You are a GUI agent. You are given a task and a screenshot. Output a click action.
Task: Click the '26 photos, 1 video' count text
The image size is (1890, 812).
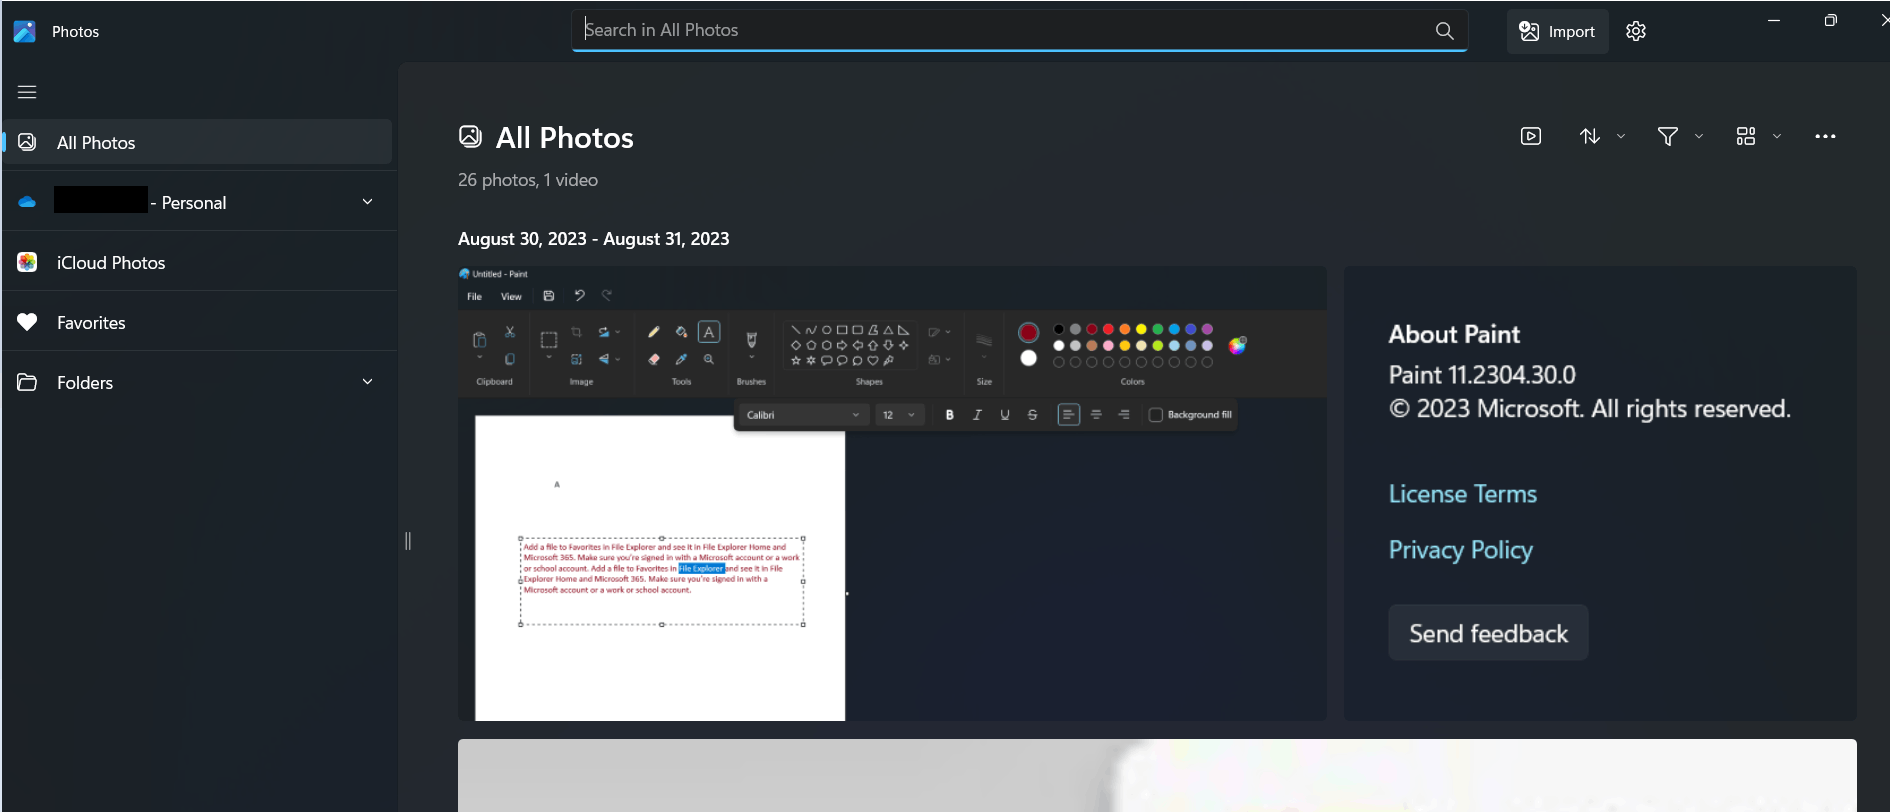(528, 180)
